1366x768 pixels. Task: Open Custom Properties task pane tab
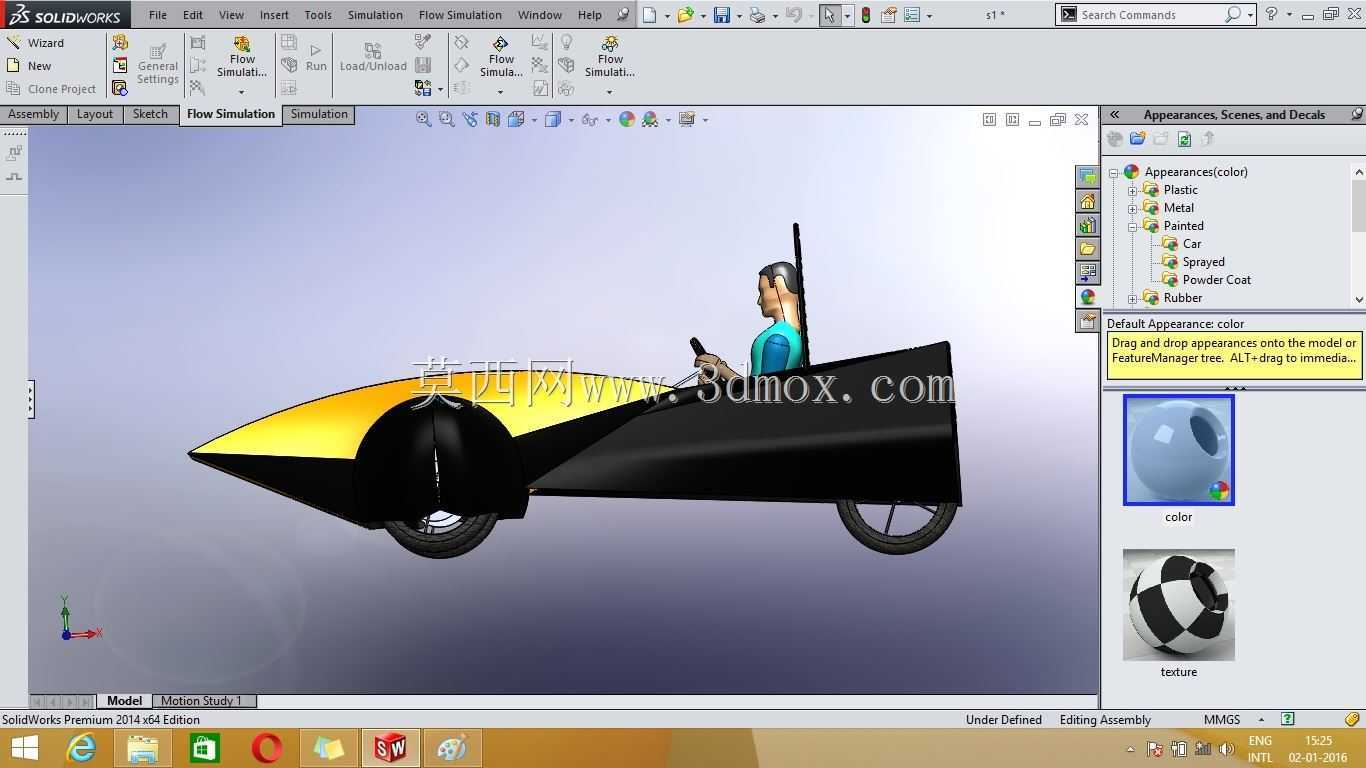(1087, 321)
